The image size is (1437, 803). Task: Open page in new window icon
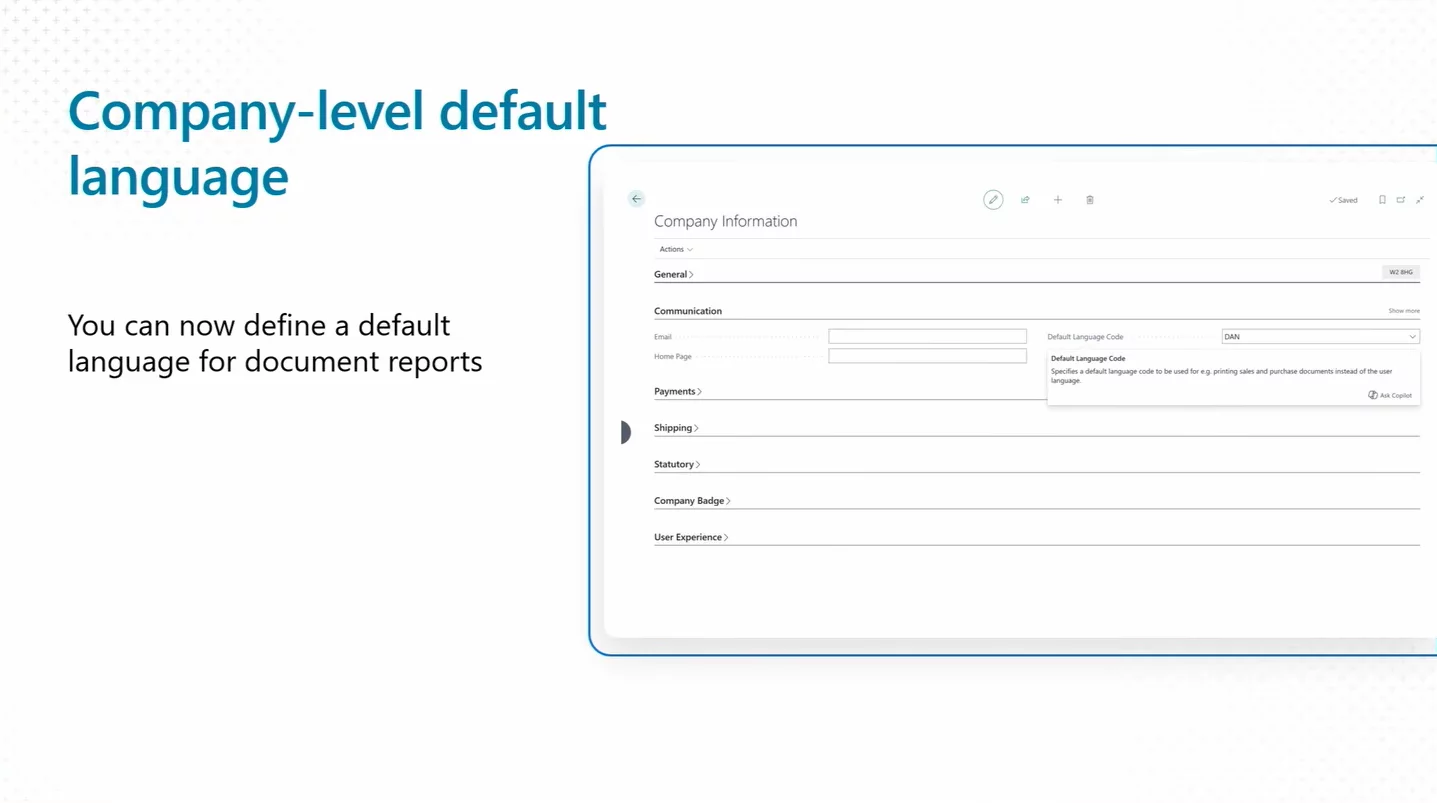(x=1401, y=200)
